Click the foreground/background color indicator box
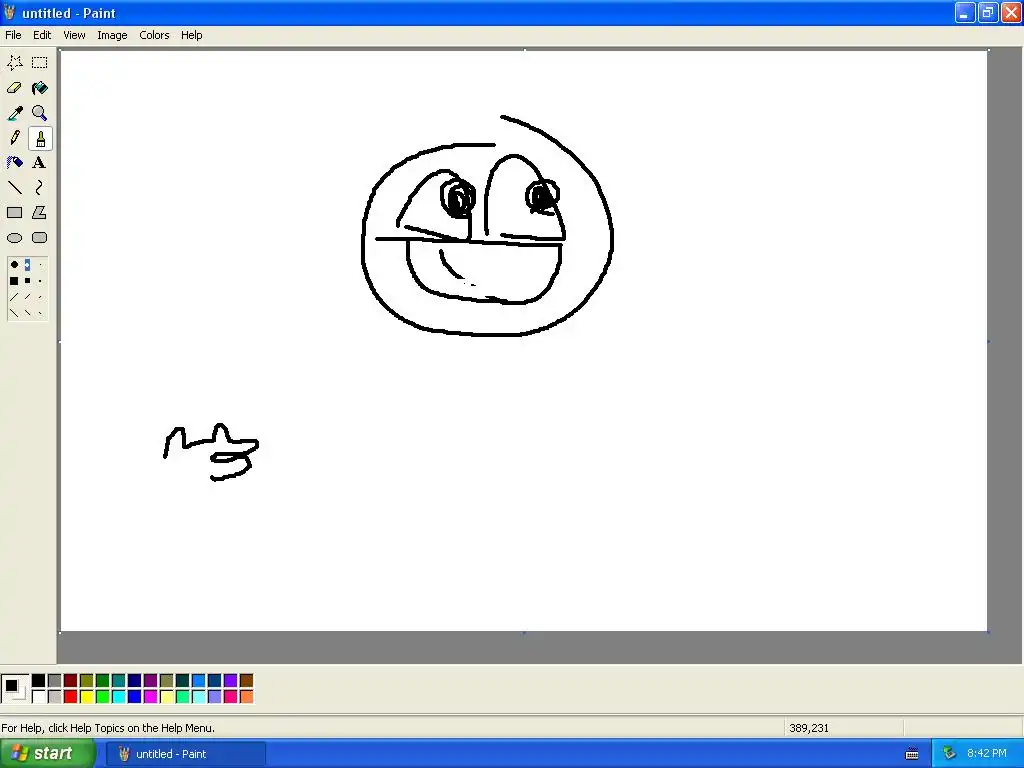The image size is (1024, 768). click(15, 689)
